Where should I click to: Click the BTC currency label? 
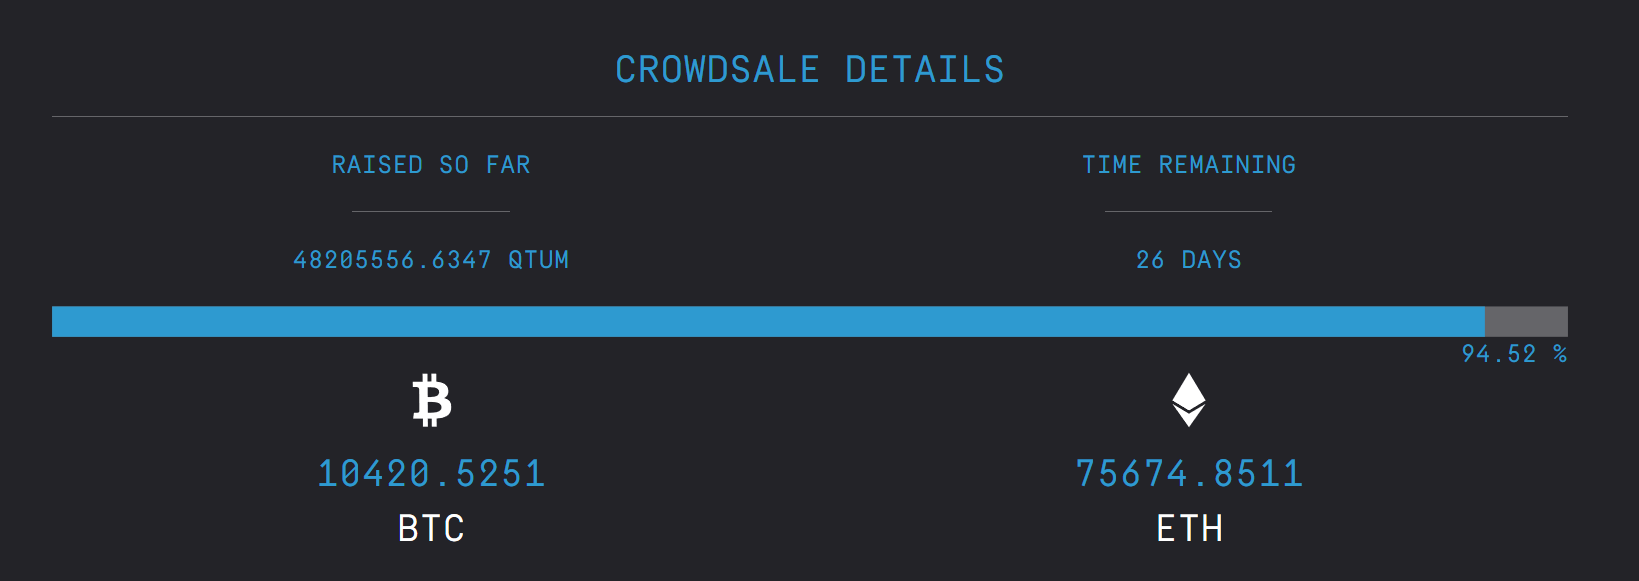click(431, 528)
